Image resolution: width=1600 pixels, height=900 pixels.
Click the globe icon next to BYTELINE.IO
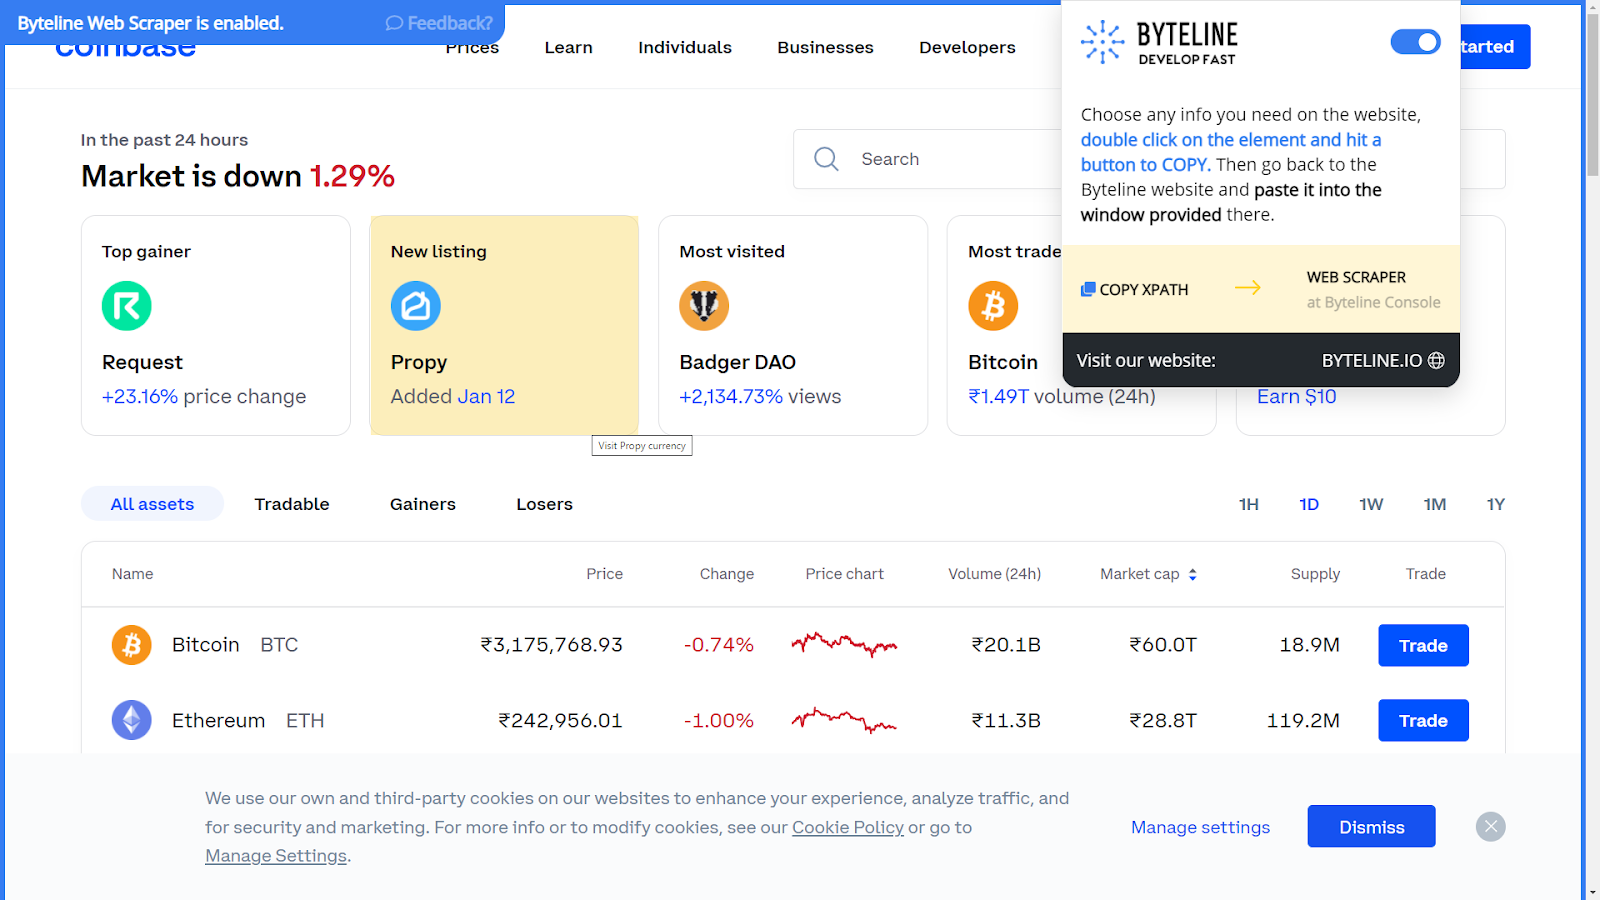1436,360
